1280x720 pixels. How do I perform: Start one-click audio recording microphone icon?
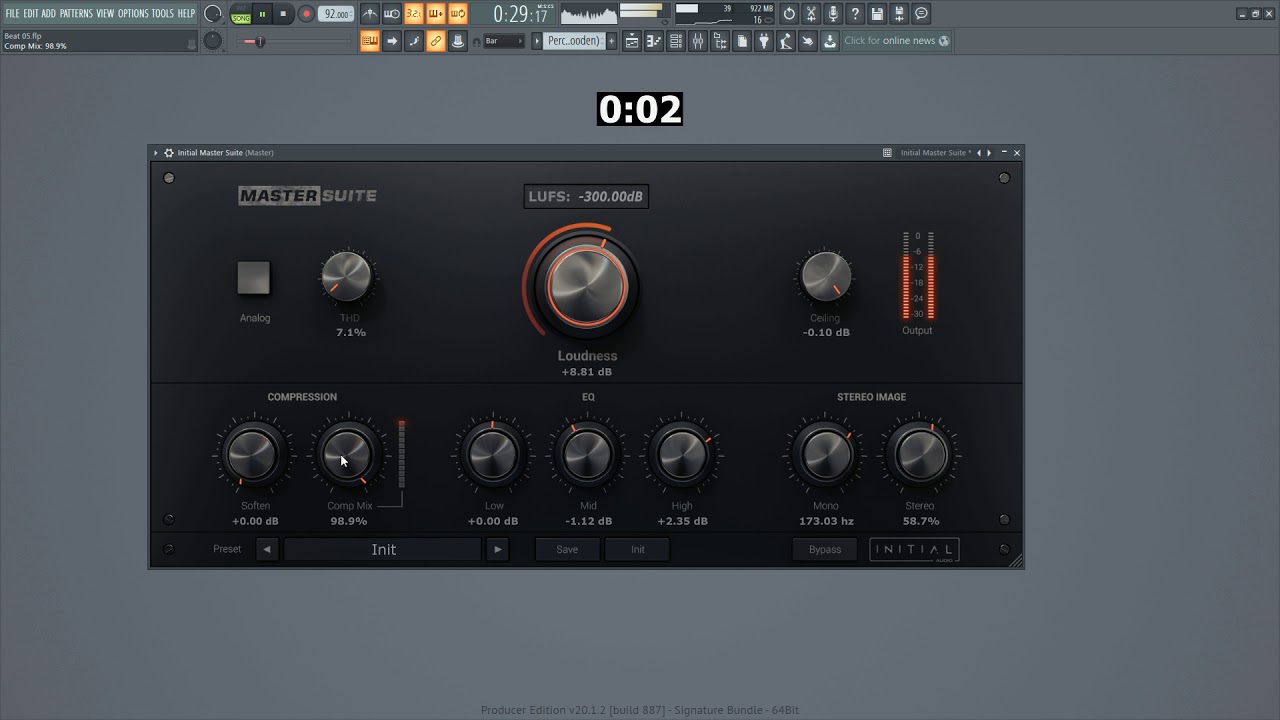tap(833, 14)
